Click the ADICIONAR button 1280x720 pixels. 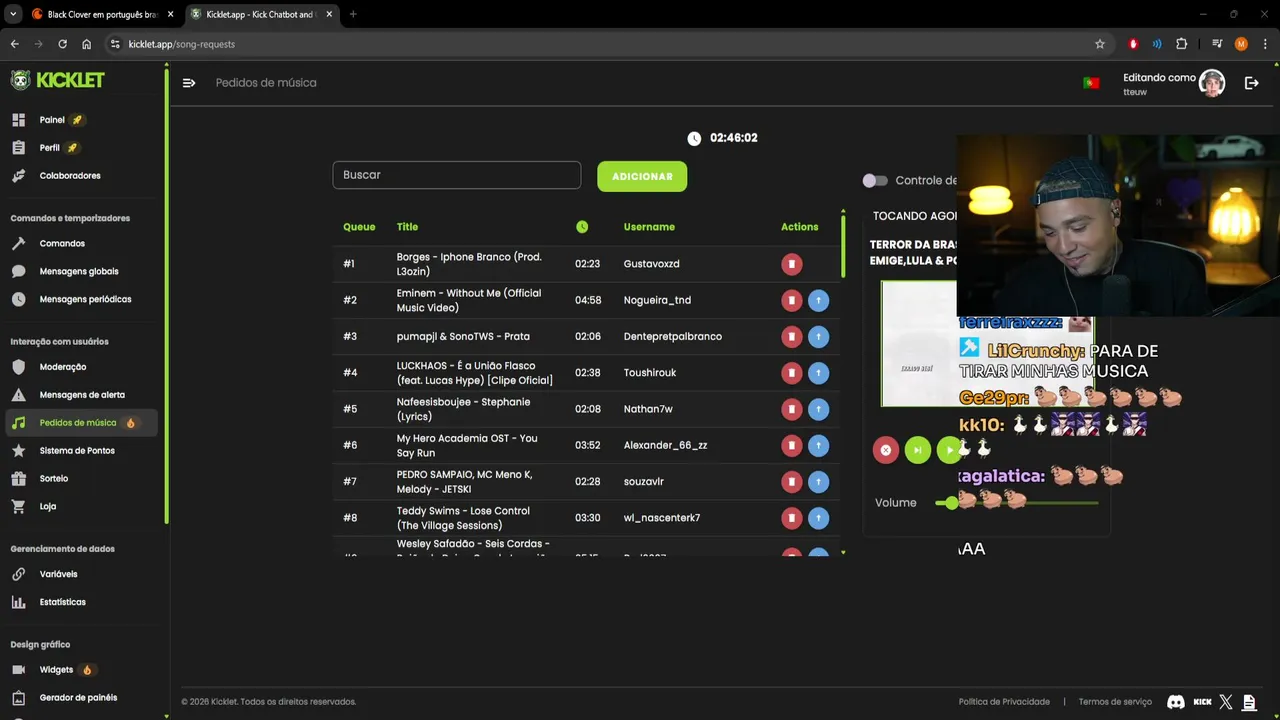click(642, 176)
